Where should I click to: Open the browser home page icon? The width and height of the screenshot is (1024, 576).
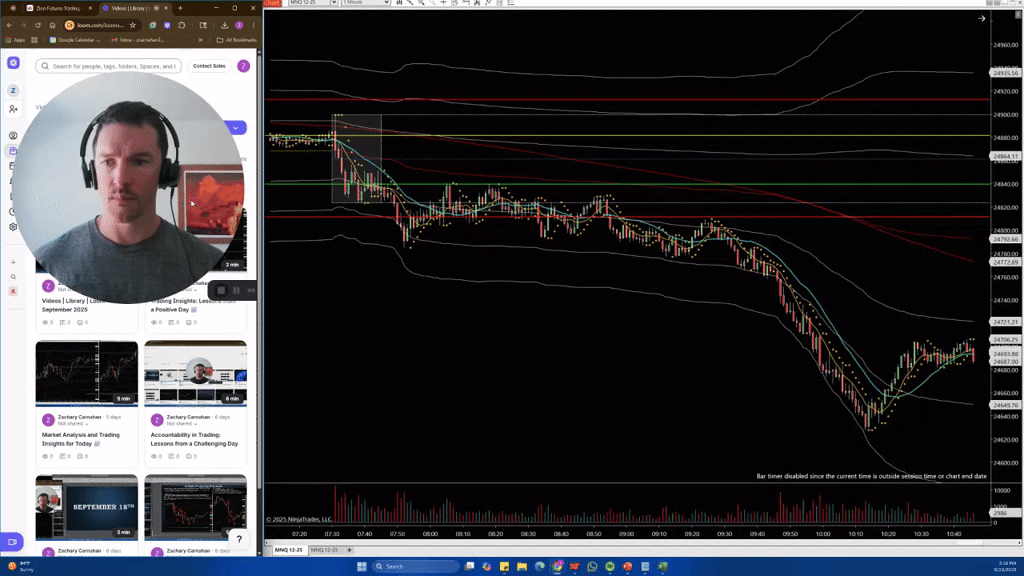coord(52,25)
